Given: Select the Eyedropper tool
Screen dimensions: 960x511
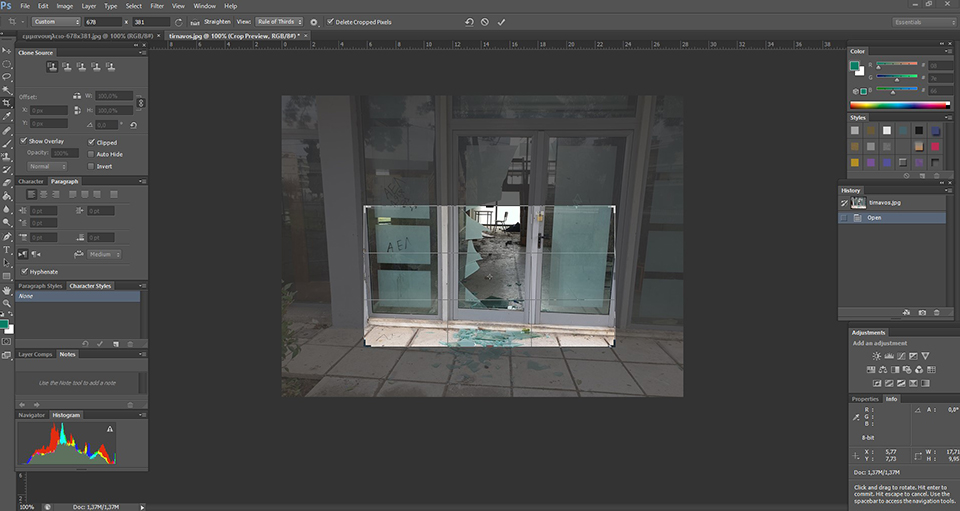Looking at the screenshot, I should (7, 116).
